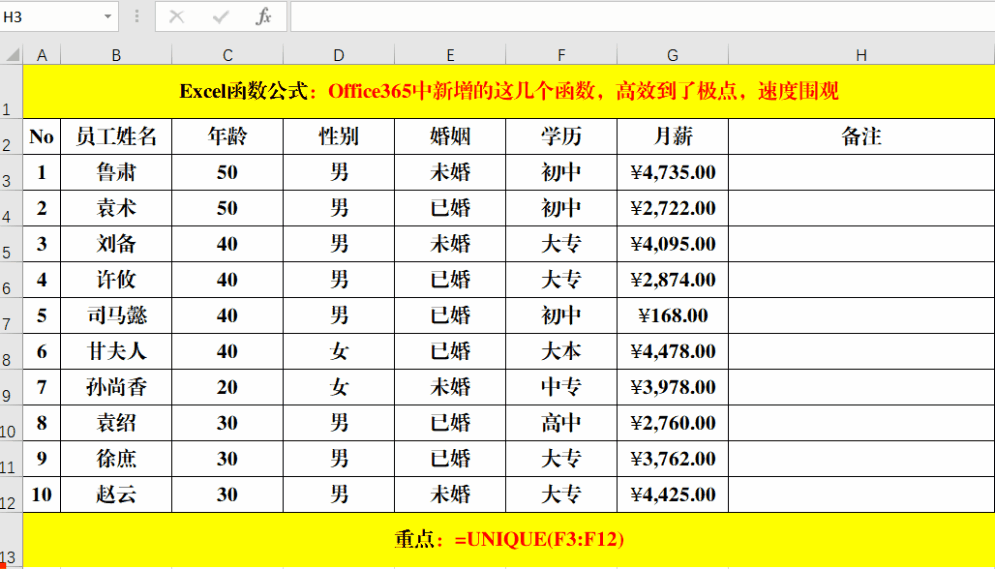Click the '年龄' header cell
The image size is (995, 569).
click(x=227, y=136)
